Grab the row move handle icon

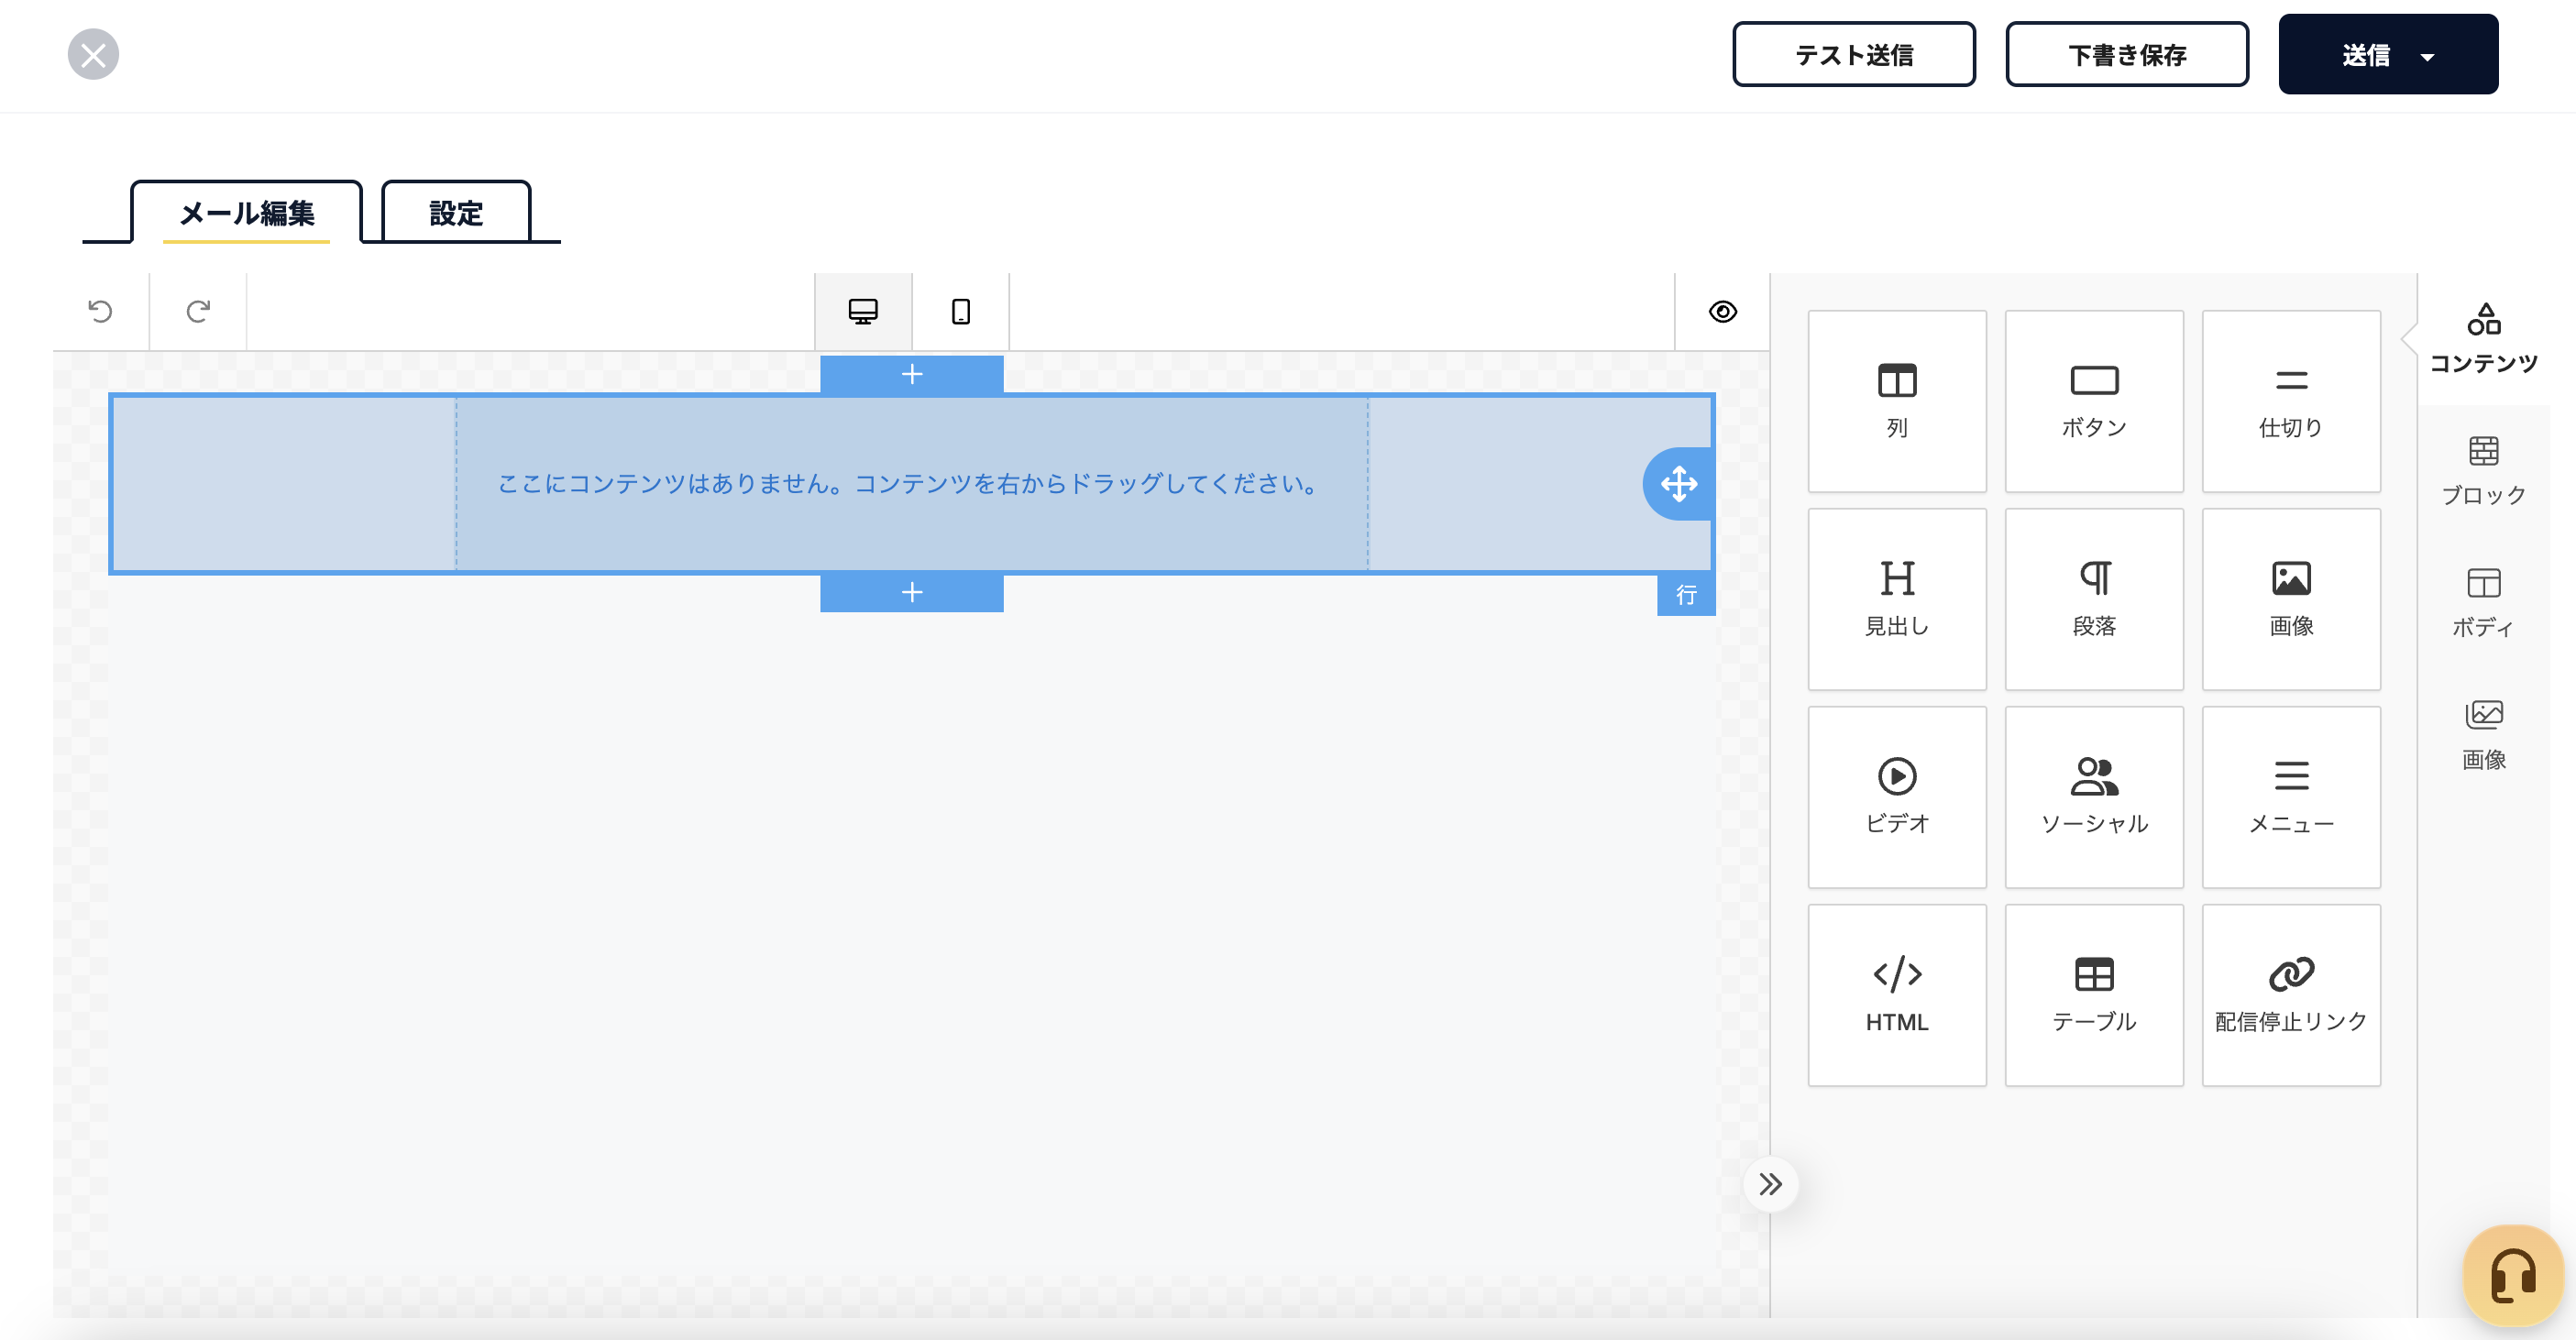(1679, 484)
